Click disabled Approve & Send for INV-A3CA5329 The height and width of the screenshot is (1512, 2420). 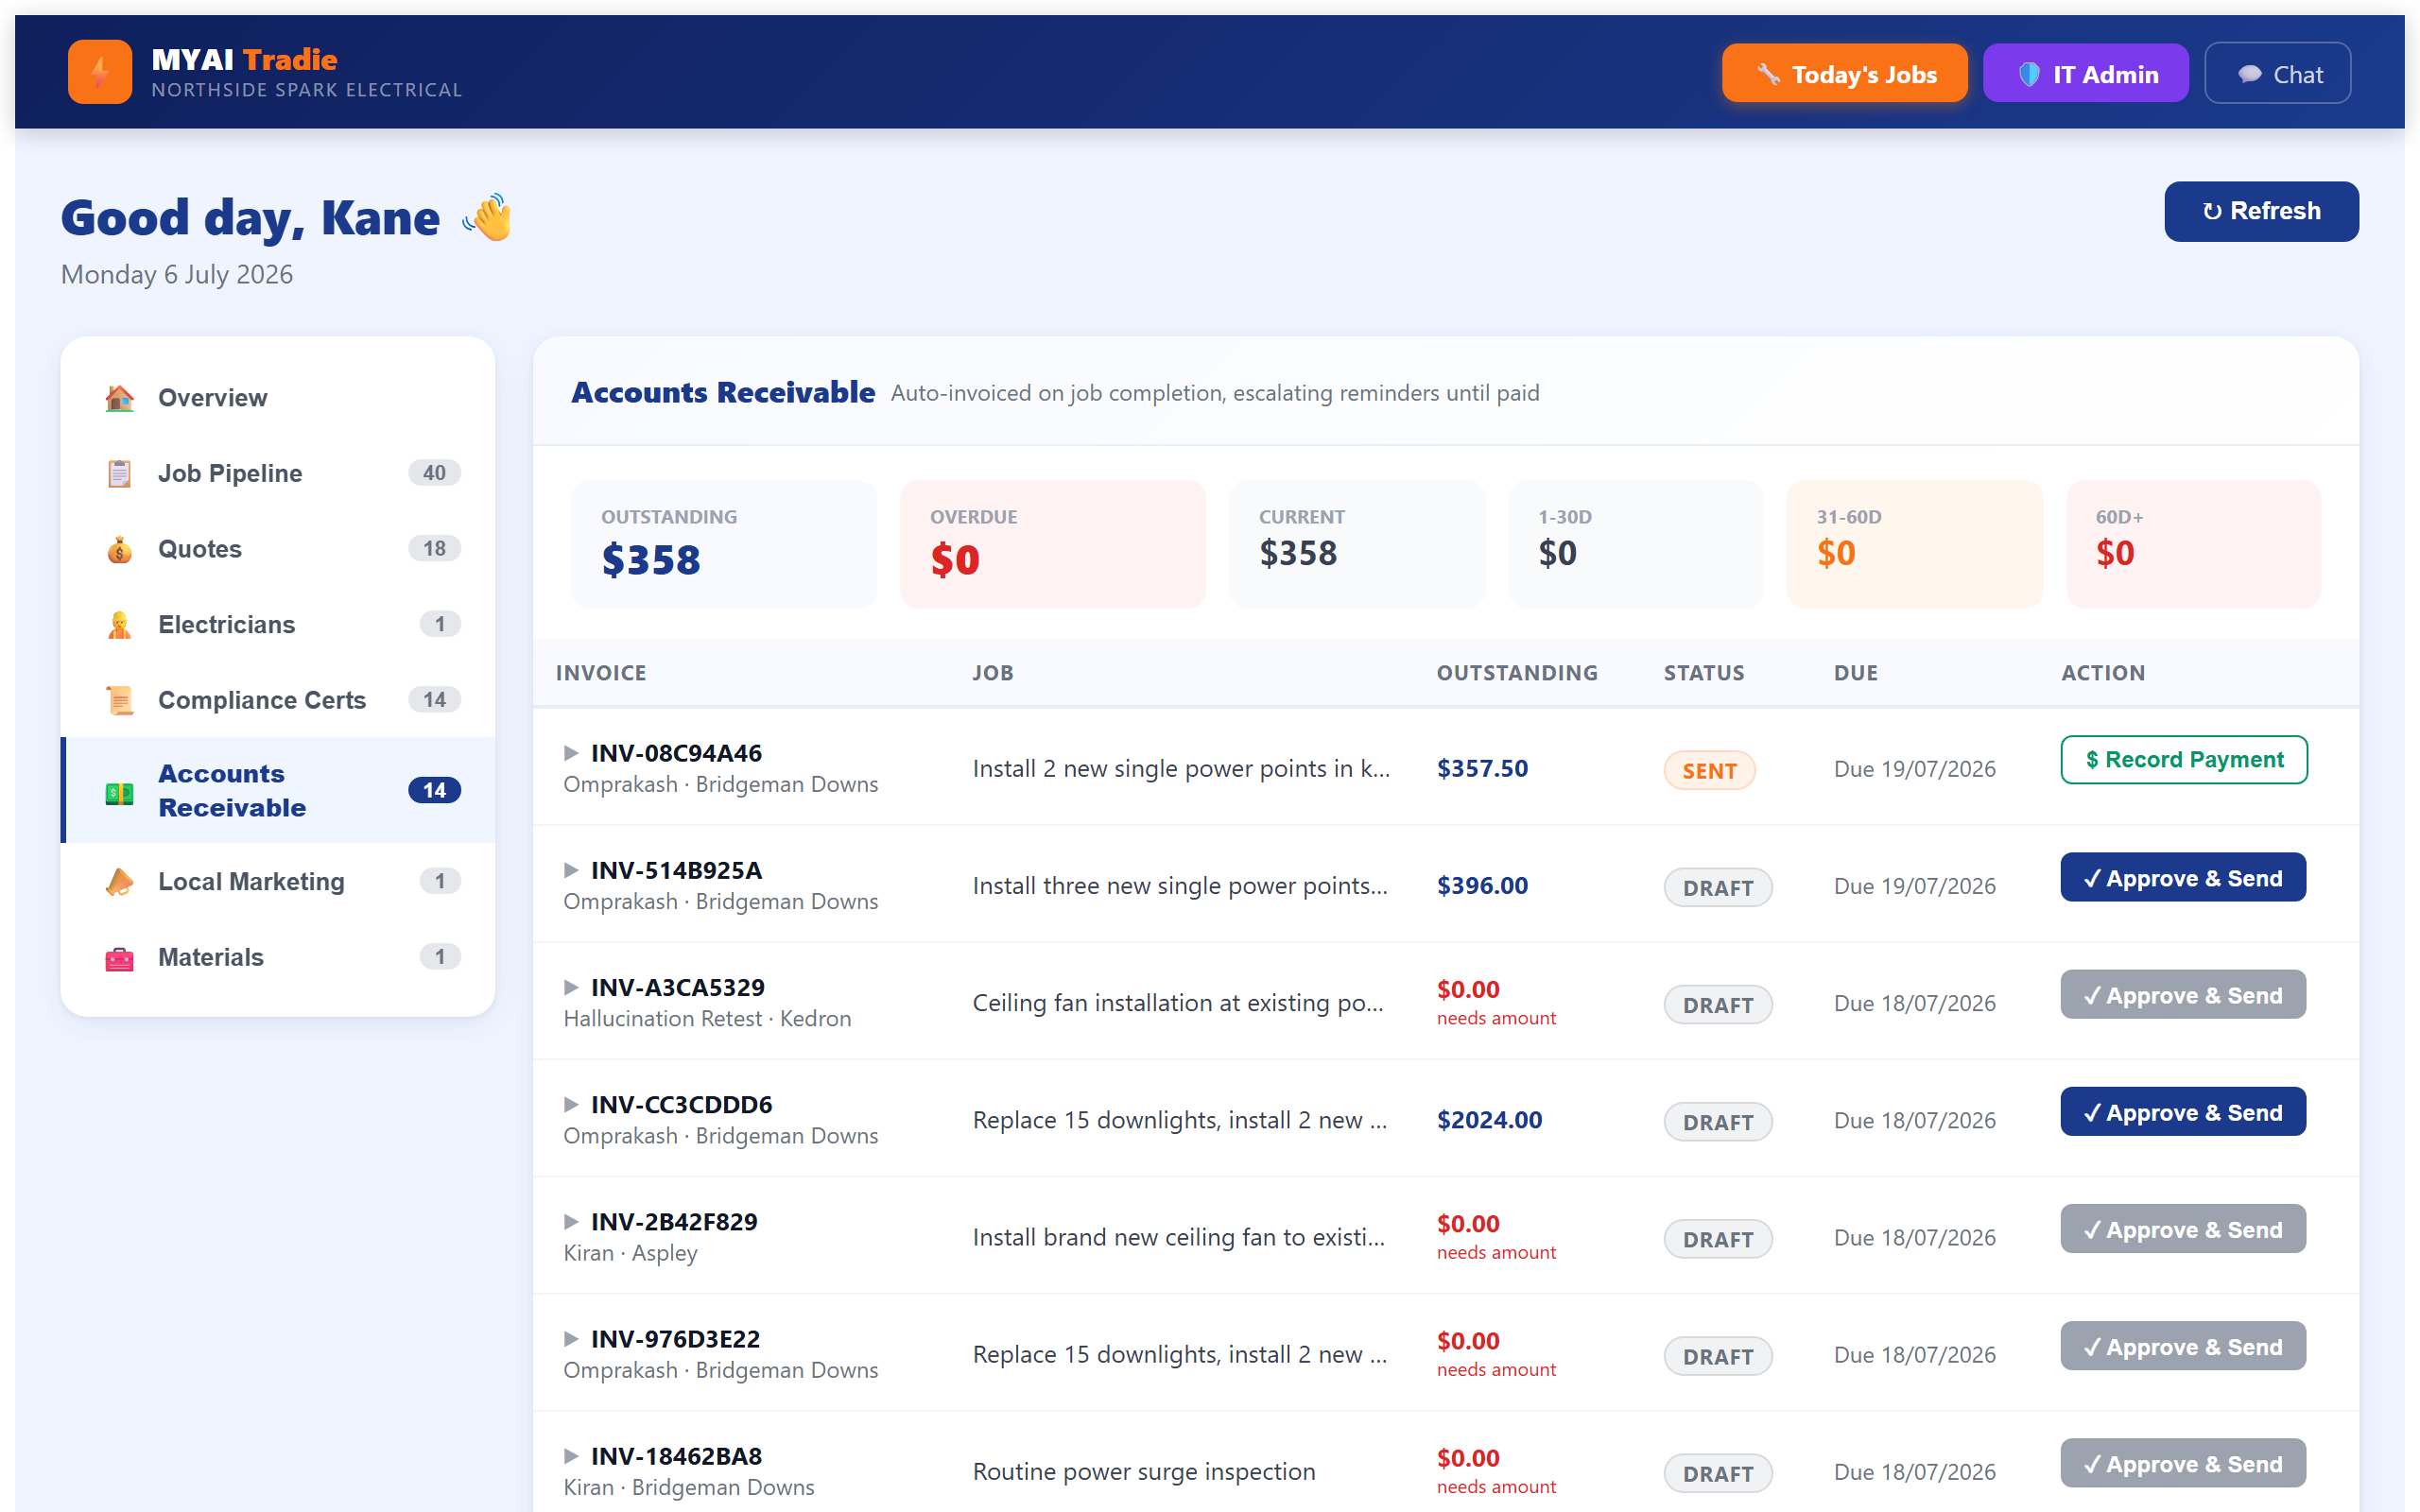[x=2183, y=994]
